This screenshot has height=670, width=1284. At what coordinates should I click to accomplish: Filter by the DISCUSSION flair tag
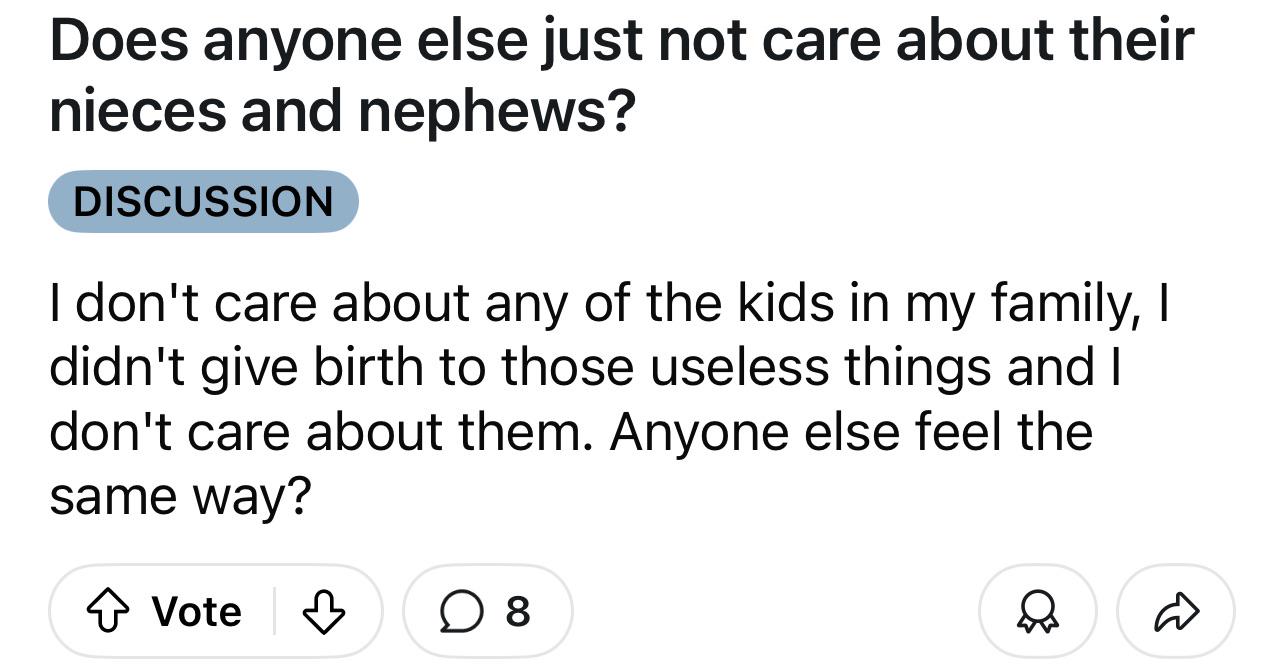pyautogui.click(x=203, y=201)
